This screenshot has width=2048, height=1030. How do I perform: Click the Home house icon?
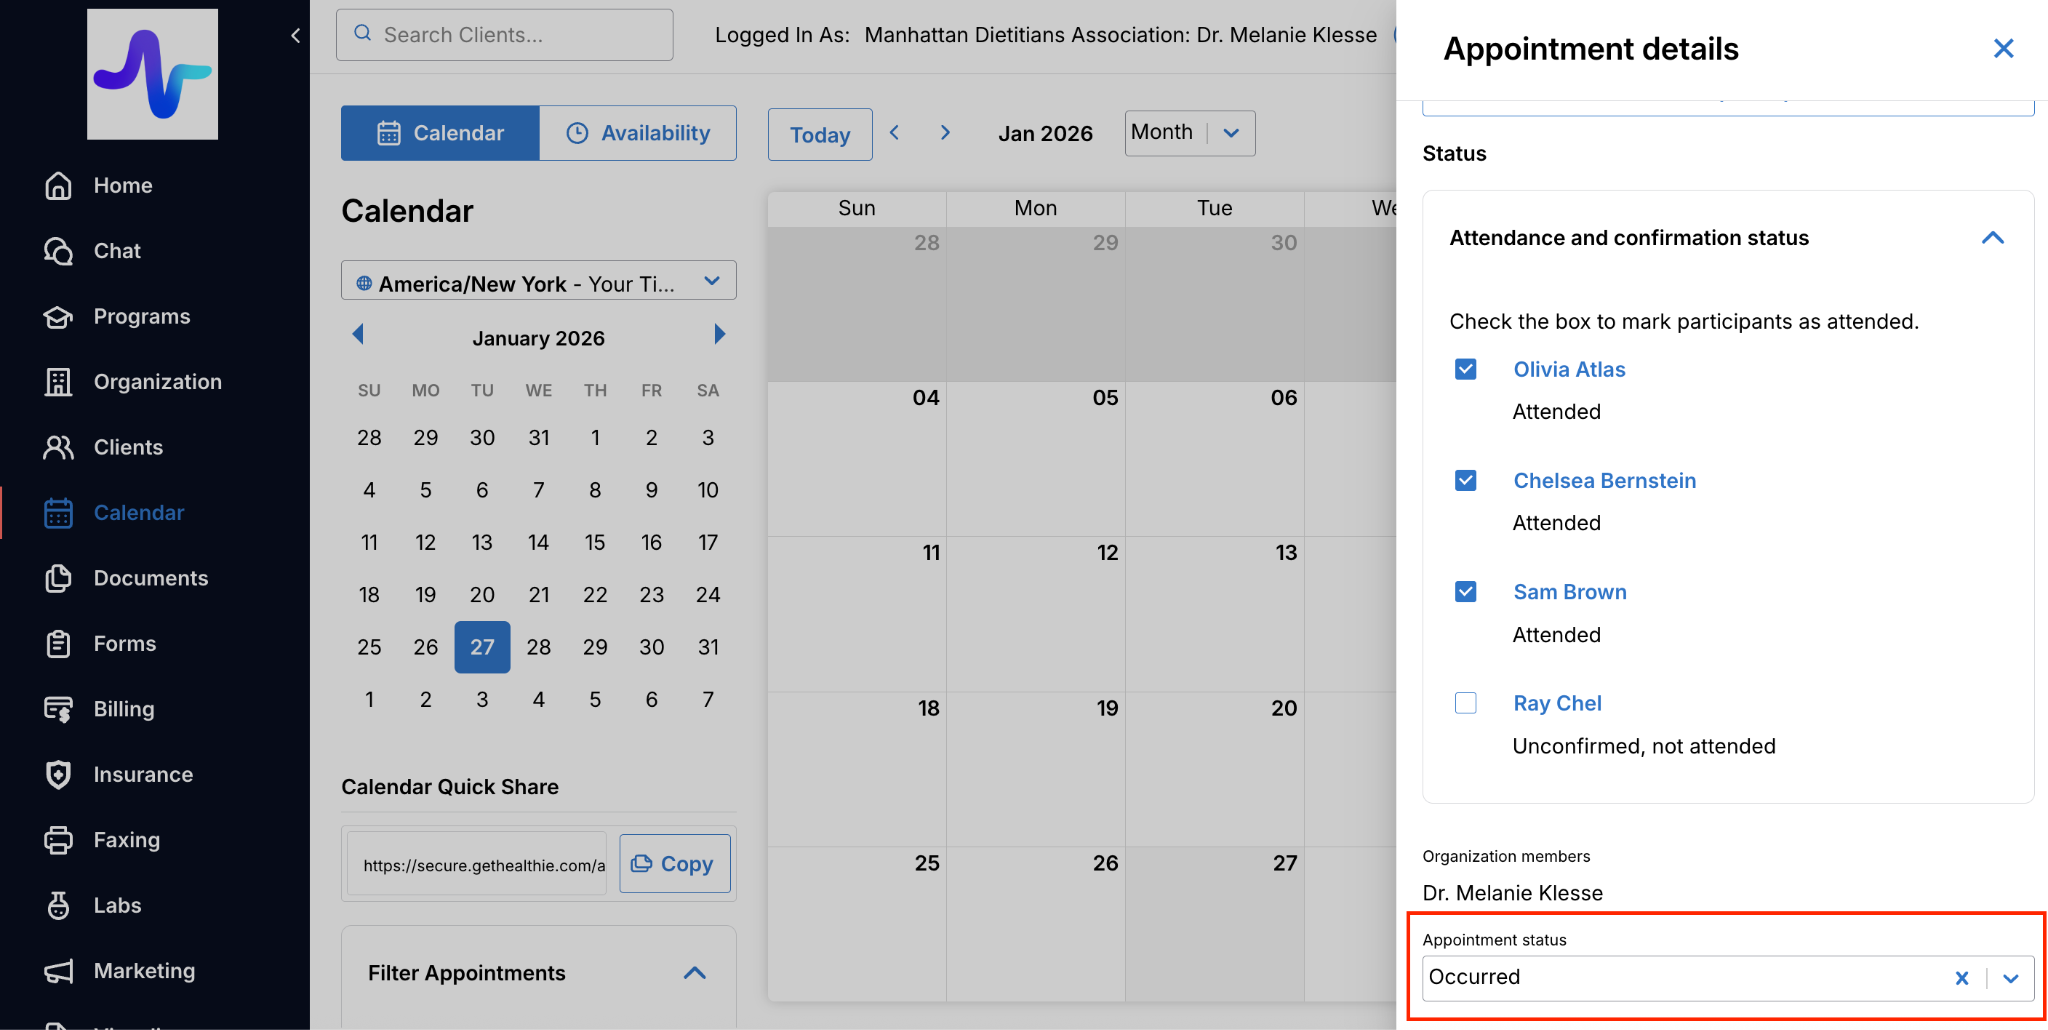click(59, 186)
